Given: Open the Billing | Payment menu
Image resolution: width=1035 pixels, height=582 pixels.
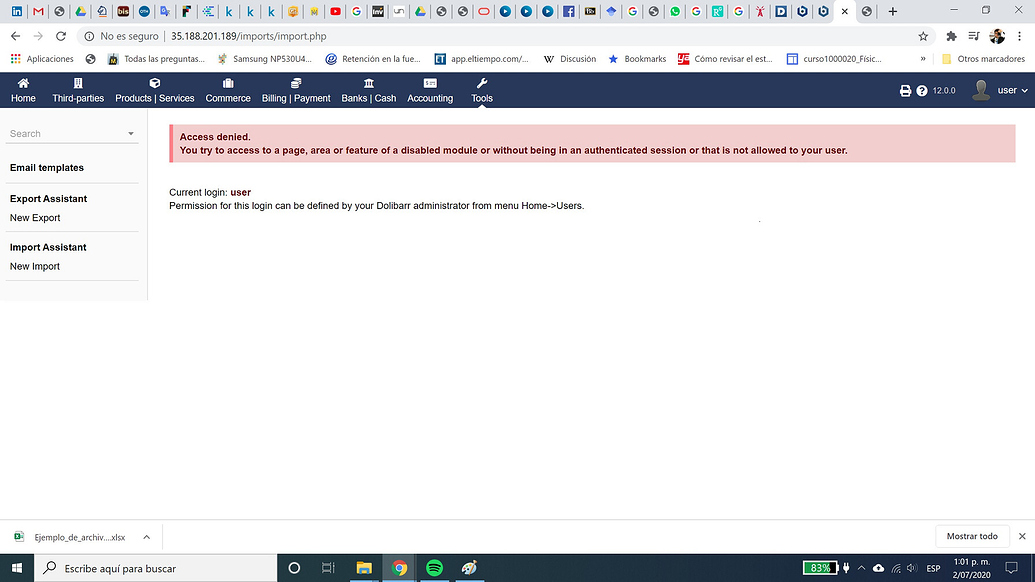Looking at the screenshot, I should point(298,92).
